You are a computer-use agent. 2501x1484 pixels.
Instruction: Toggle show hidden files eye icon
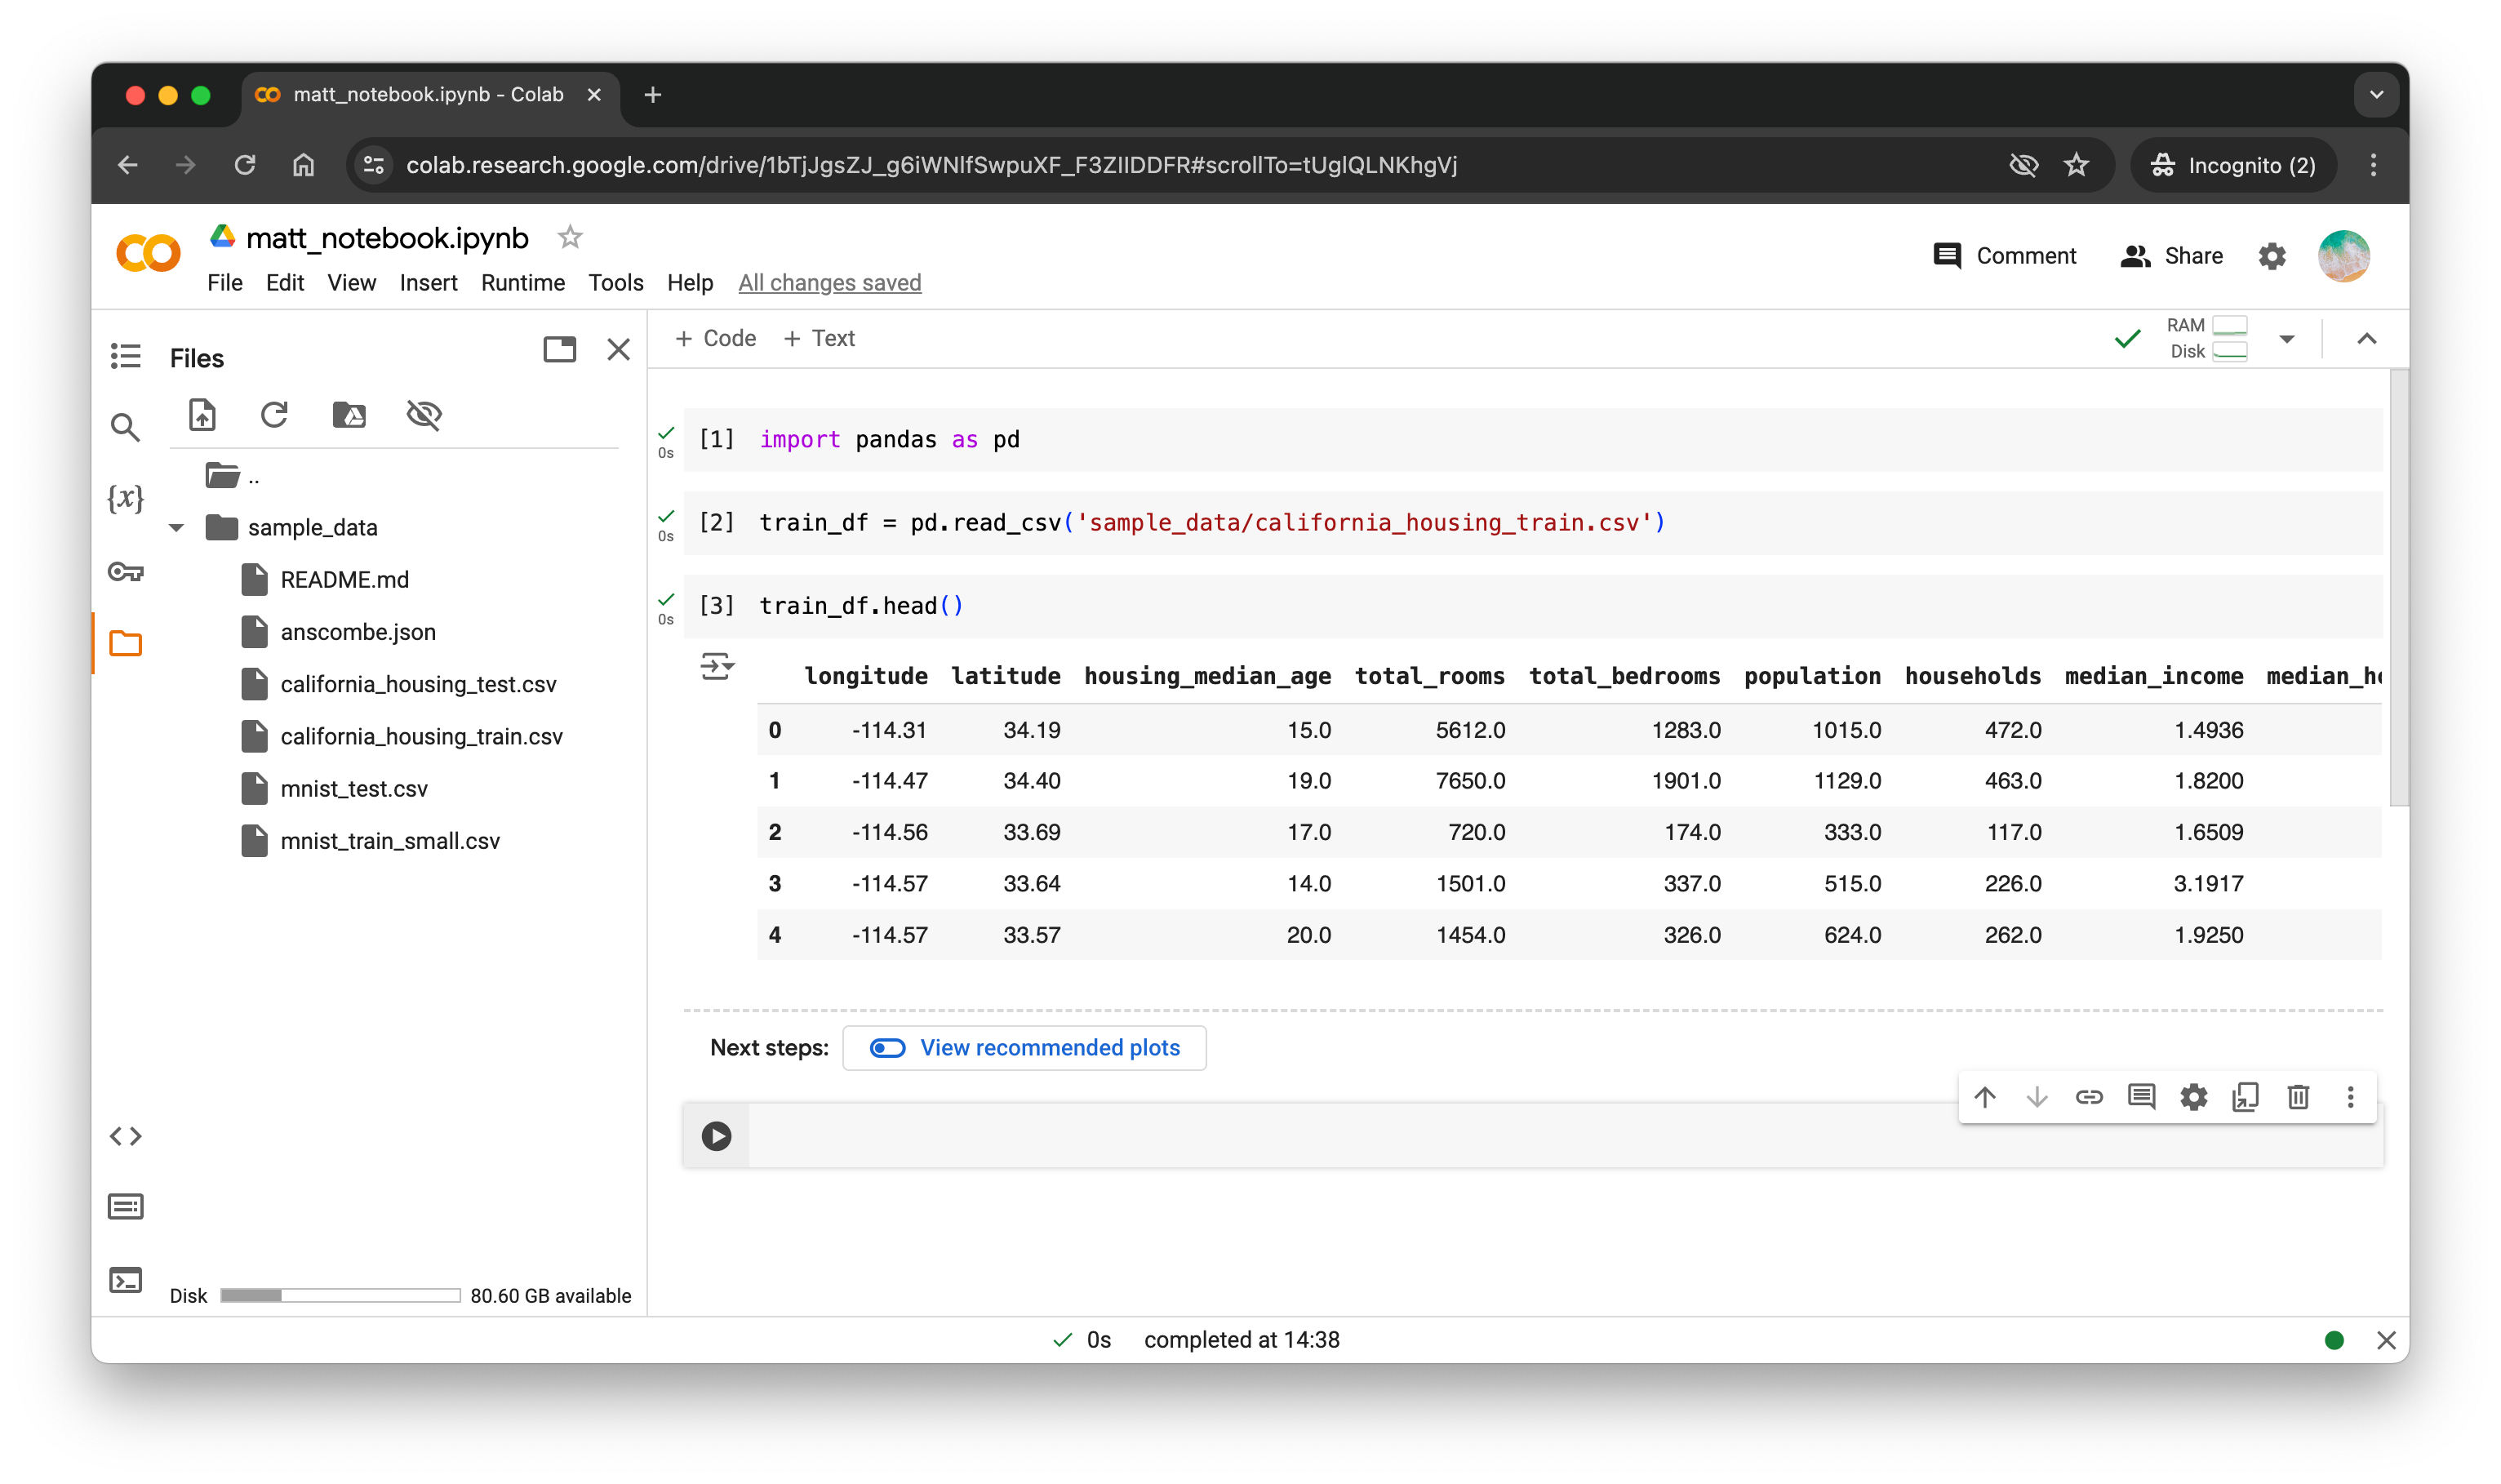pyautogui.click(x=424, y=414)
